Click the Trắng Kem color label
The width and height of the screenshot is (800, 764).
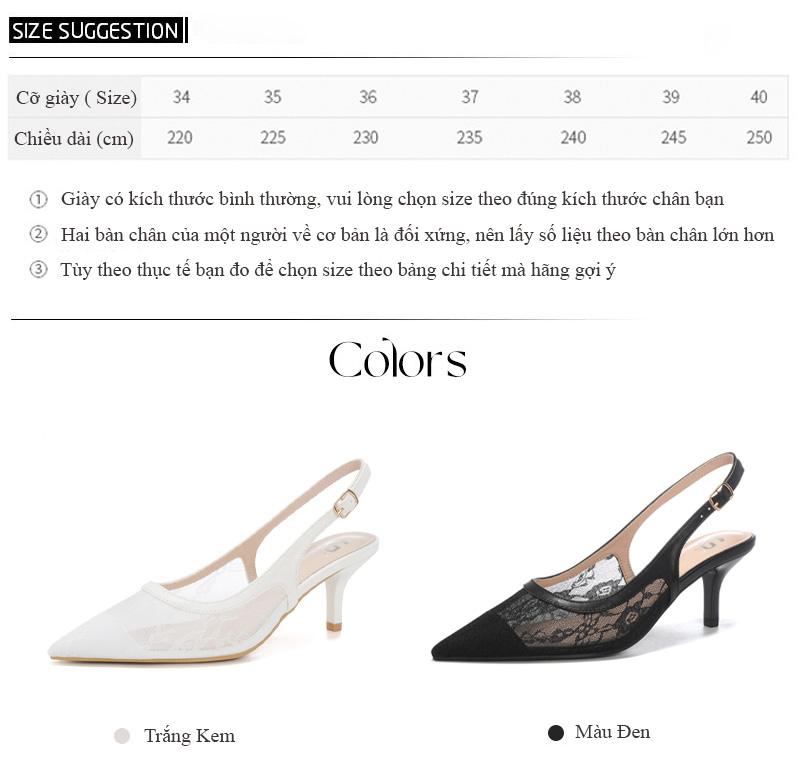189,736
